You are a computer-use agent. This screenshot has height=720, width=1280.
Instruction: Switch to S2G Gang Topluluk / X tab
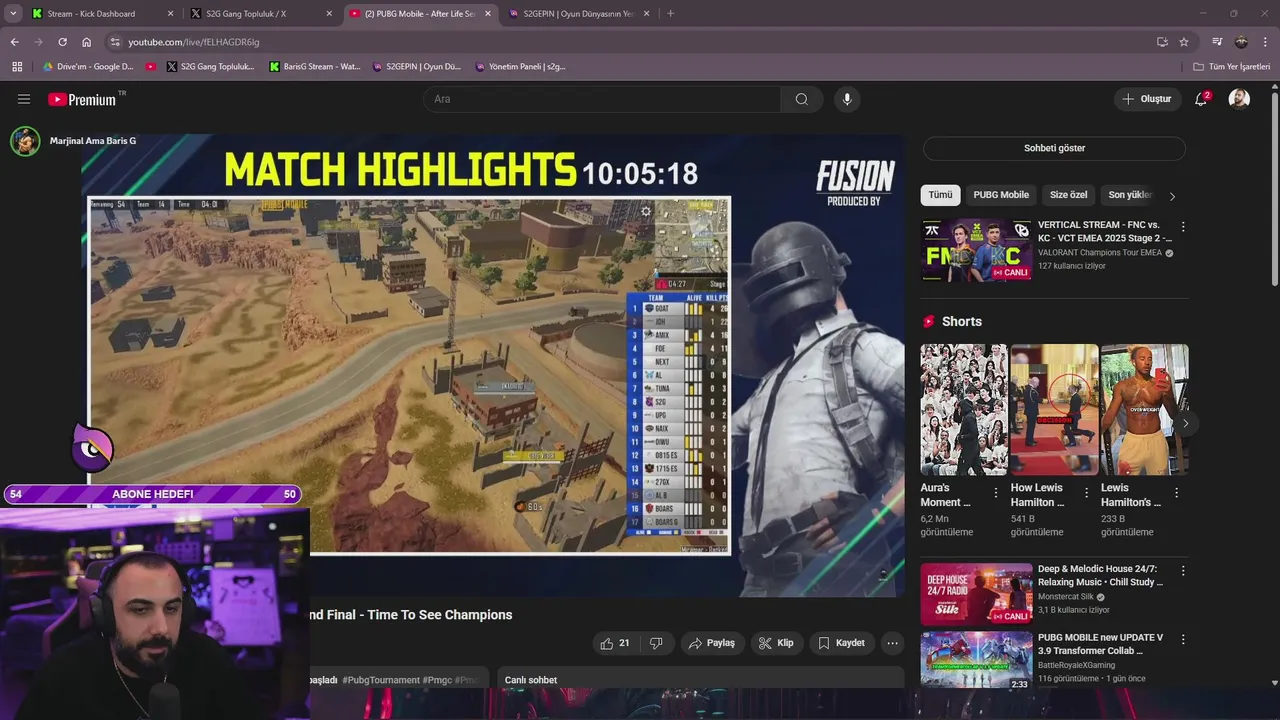pyautogui.click(x=258, y=14)
